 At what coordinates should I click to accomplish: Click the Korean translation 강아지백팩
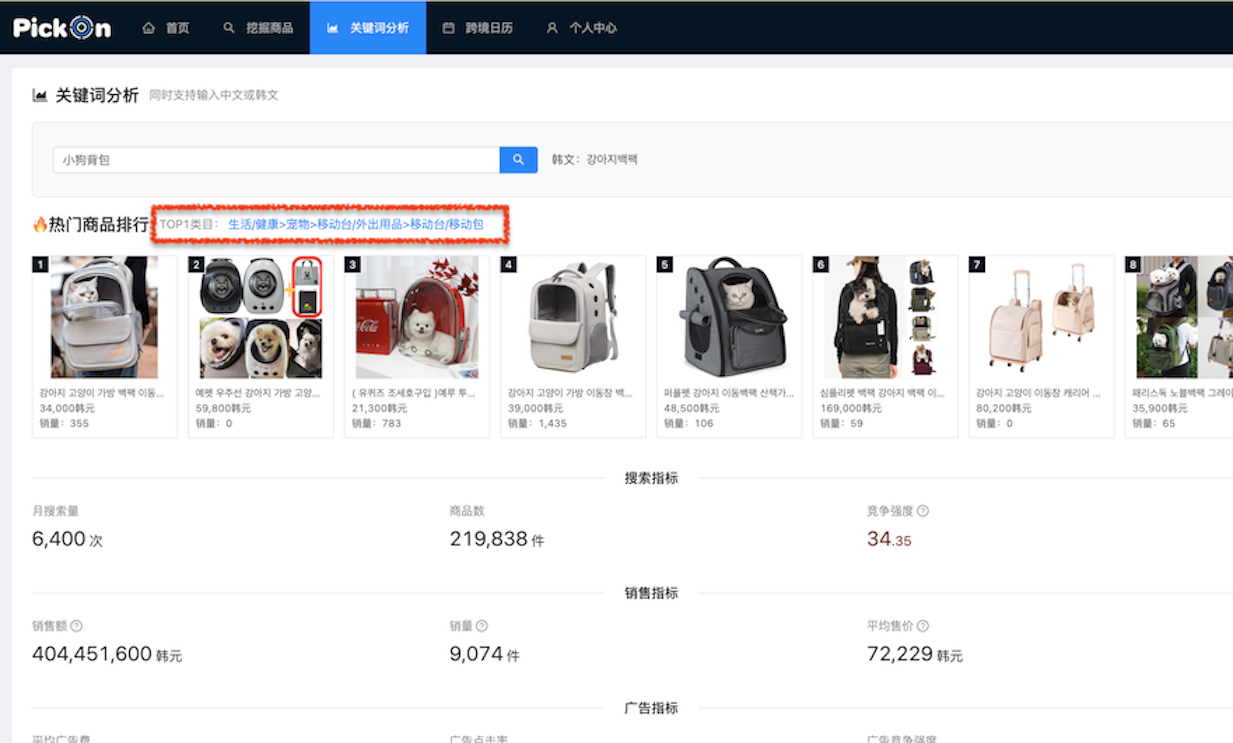pyautogui.click(x=612, y=160)
